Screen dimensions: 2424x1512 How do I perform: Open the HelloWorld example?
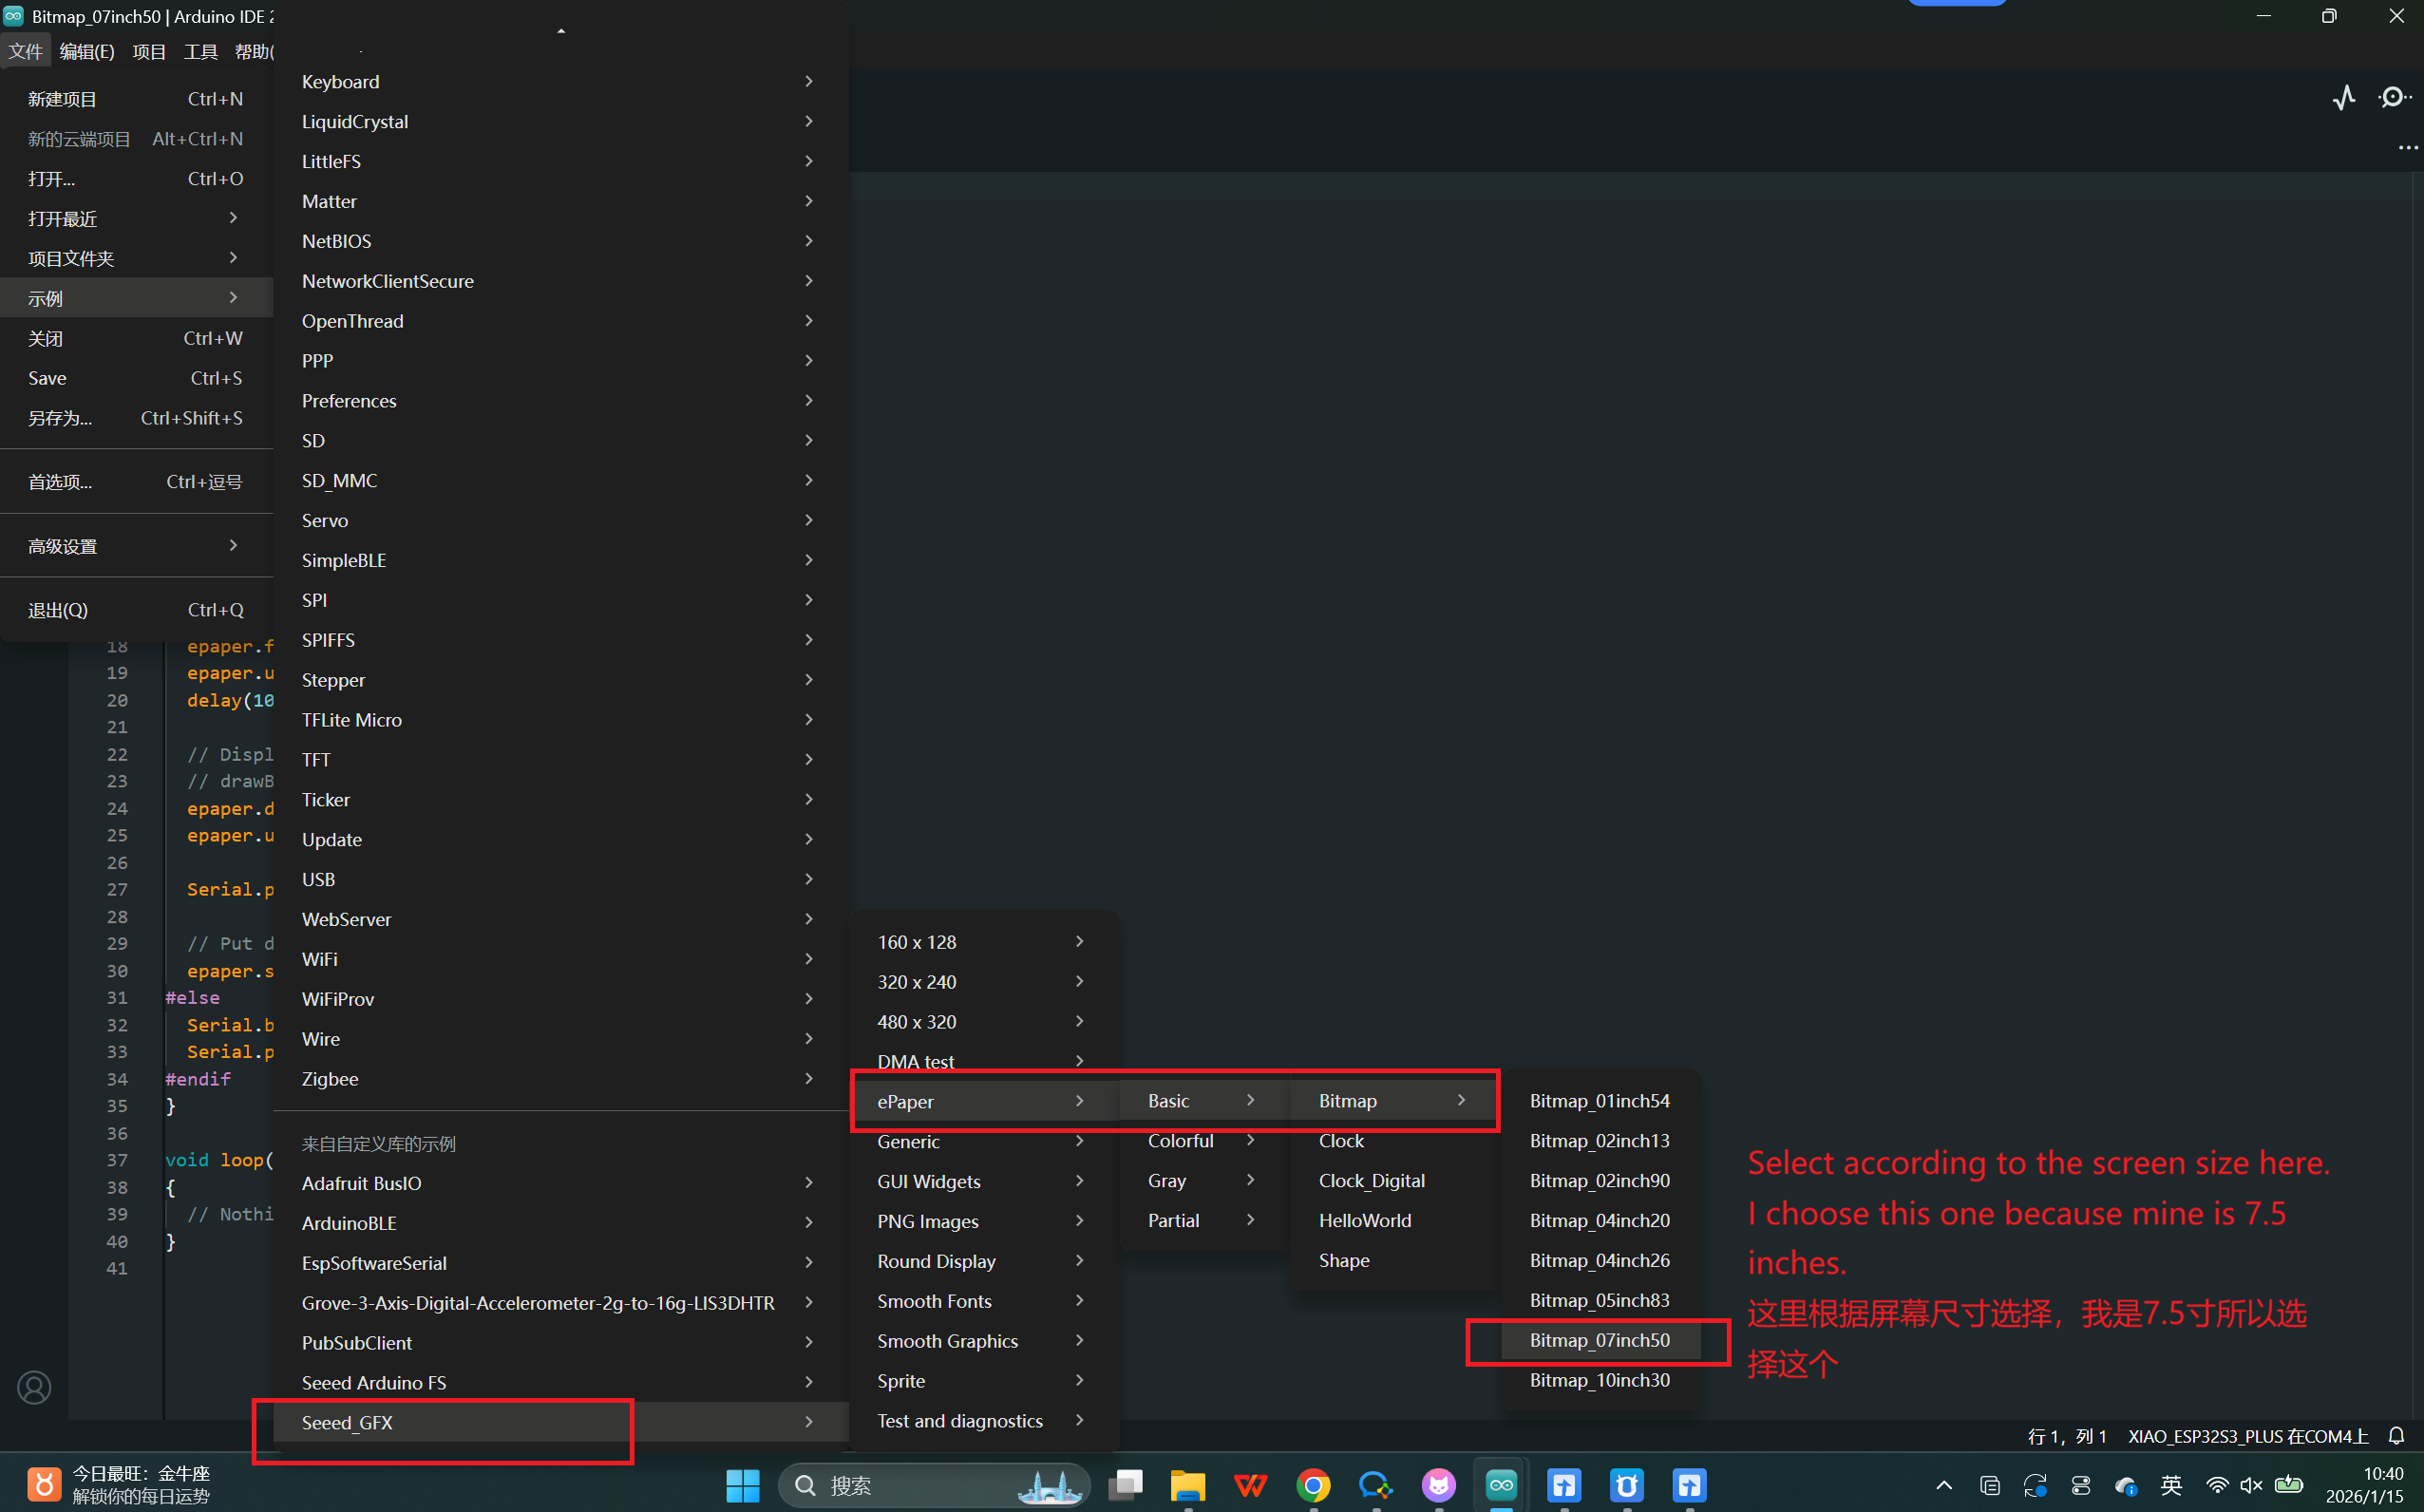[x=1365, y=1220]
